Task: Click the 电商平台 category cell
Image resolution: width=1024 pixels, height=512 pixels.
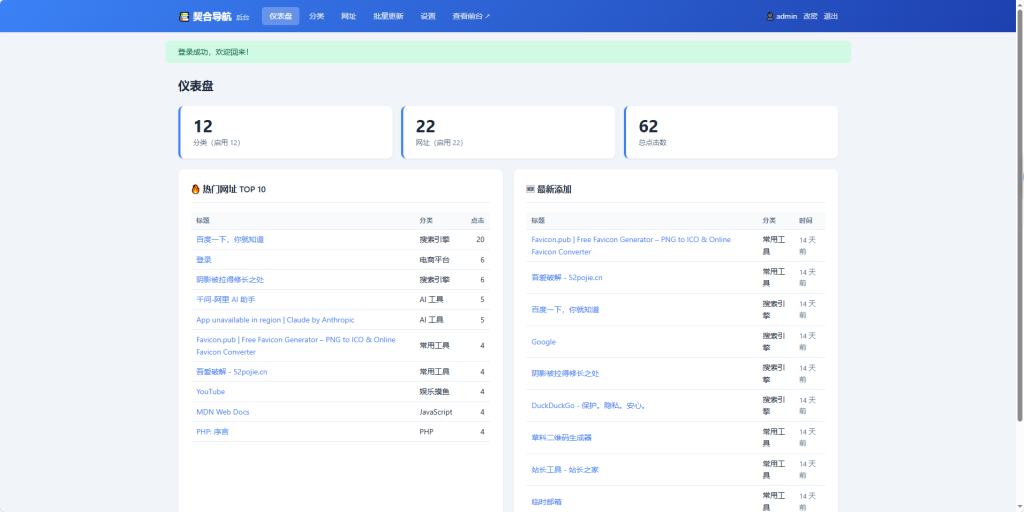Action: (434, 260)
